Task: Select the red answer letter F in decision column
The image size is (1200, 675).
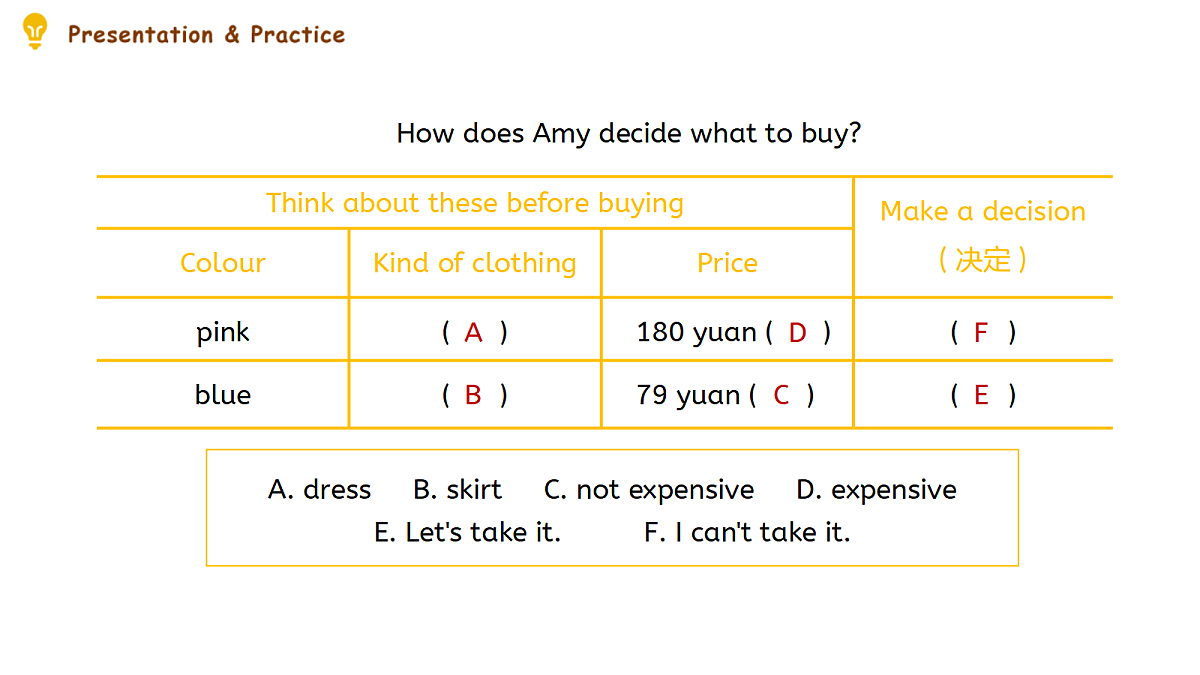Action: click(981, 333)
